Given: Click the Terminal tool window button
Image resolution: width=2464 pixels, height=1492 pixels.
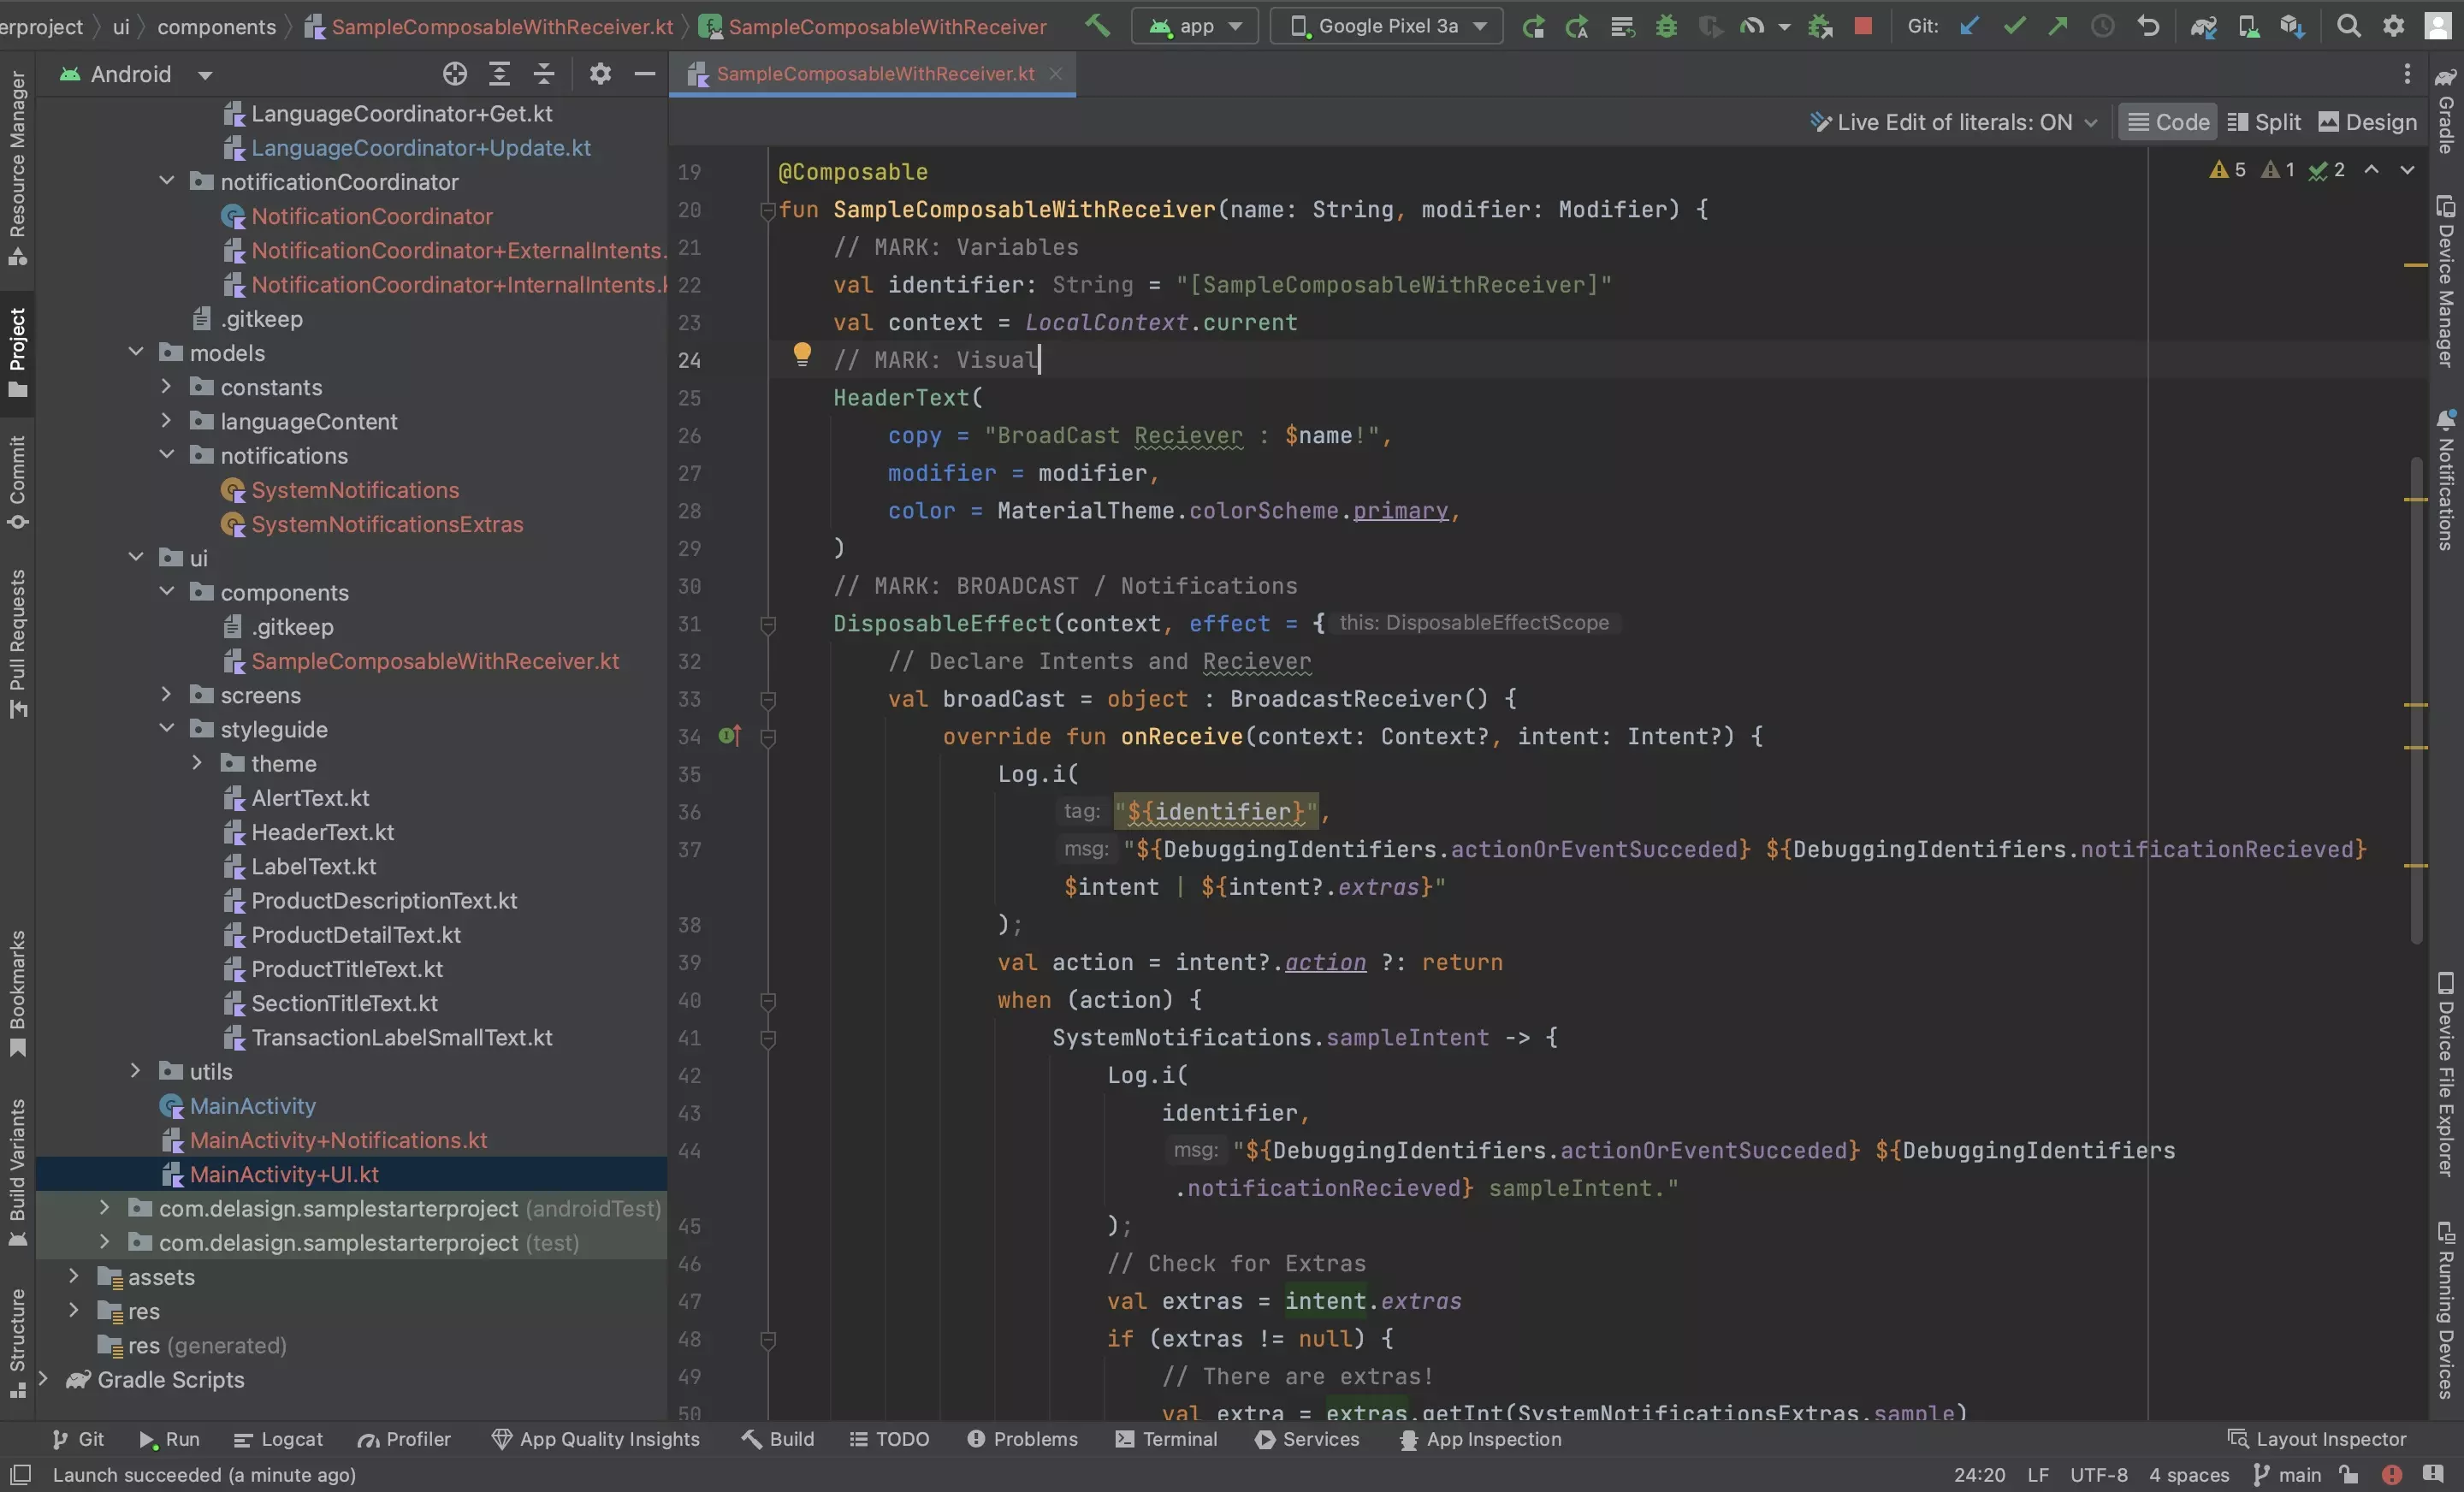Looking at the screenshot, I should 1176,1441.
